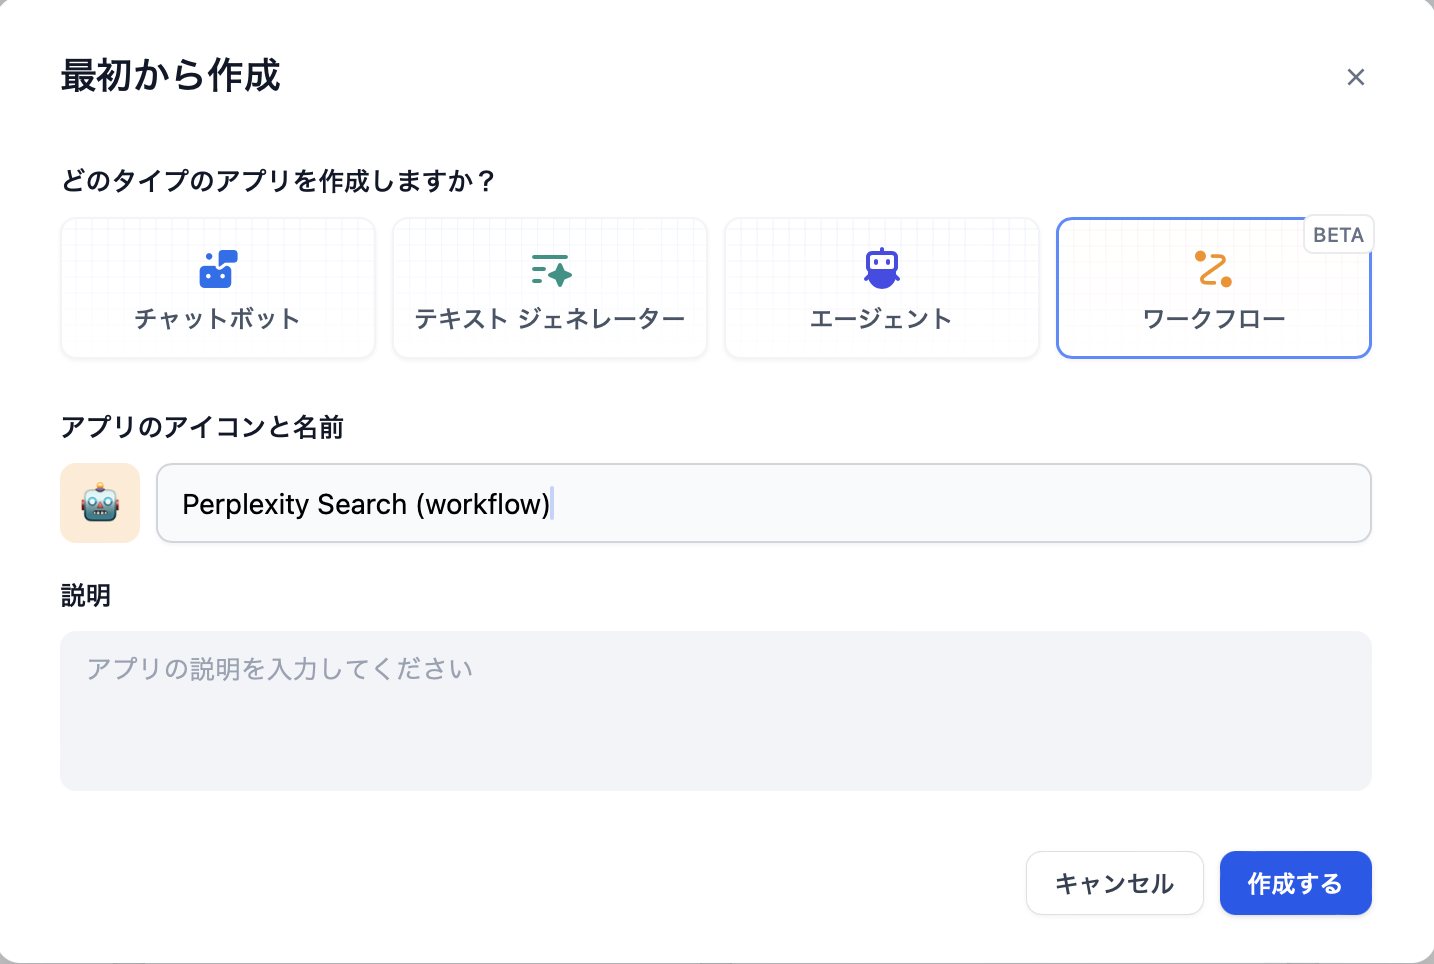The height and width of the screenshot is (964, 1434).
Task: Click the purple agent robot icon
Action: click(881, 268)
